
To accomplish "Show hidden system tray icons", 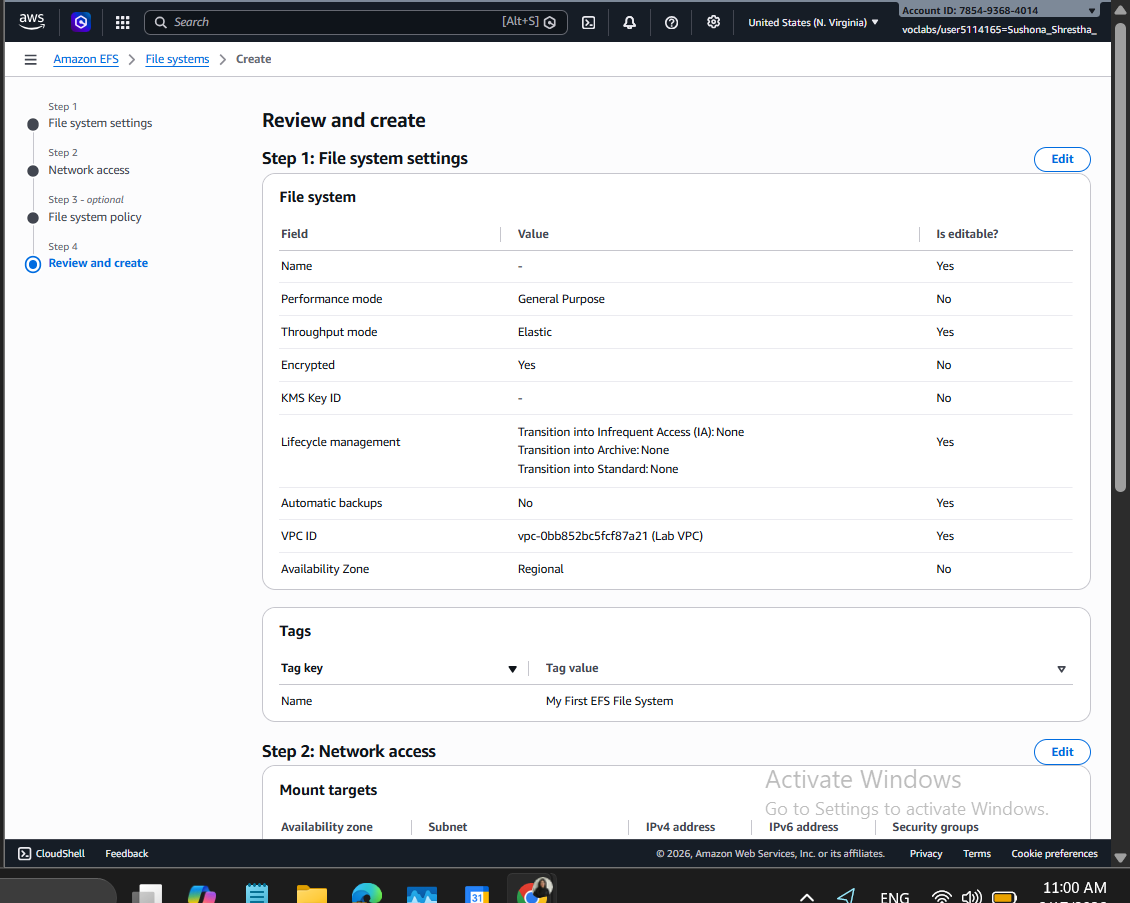I will 807,897.
